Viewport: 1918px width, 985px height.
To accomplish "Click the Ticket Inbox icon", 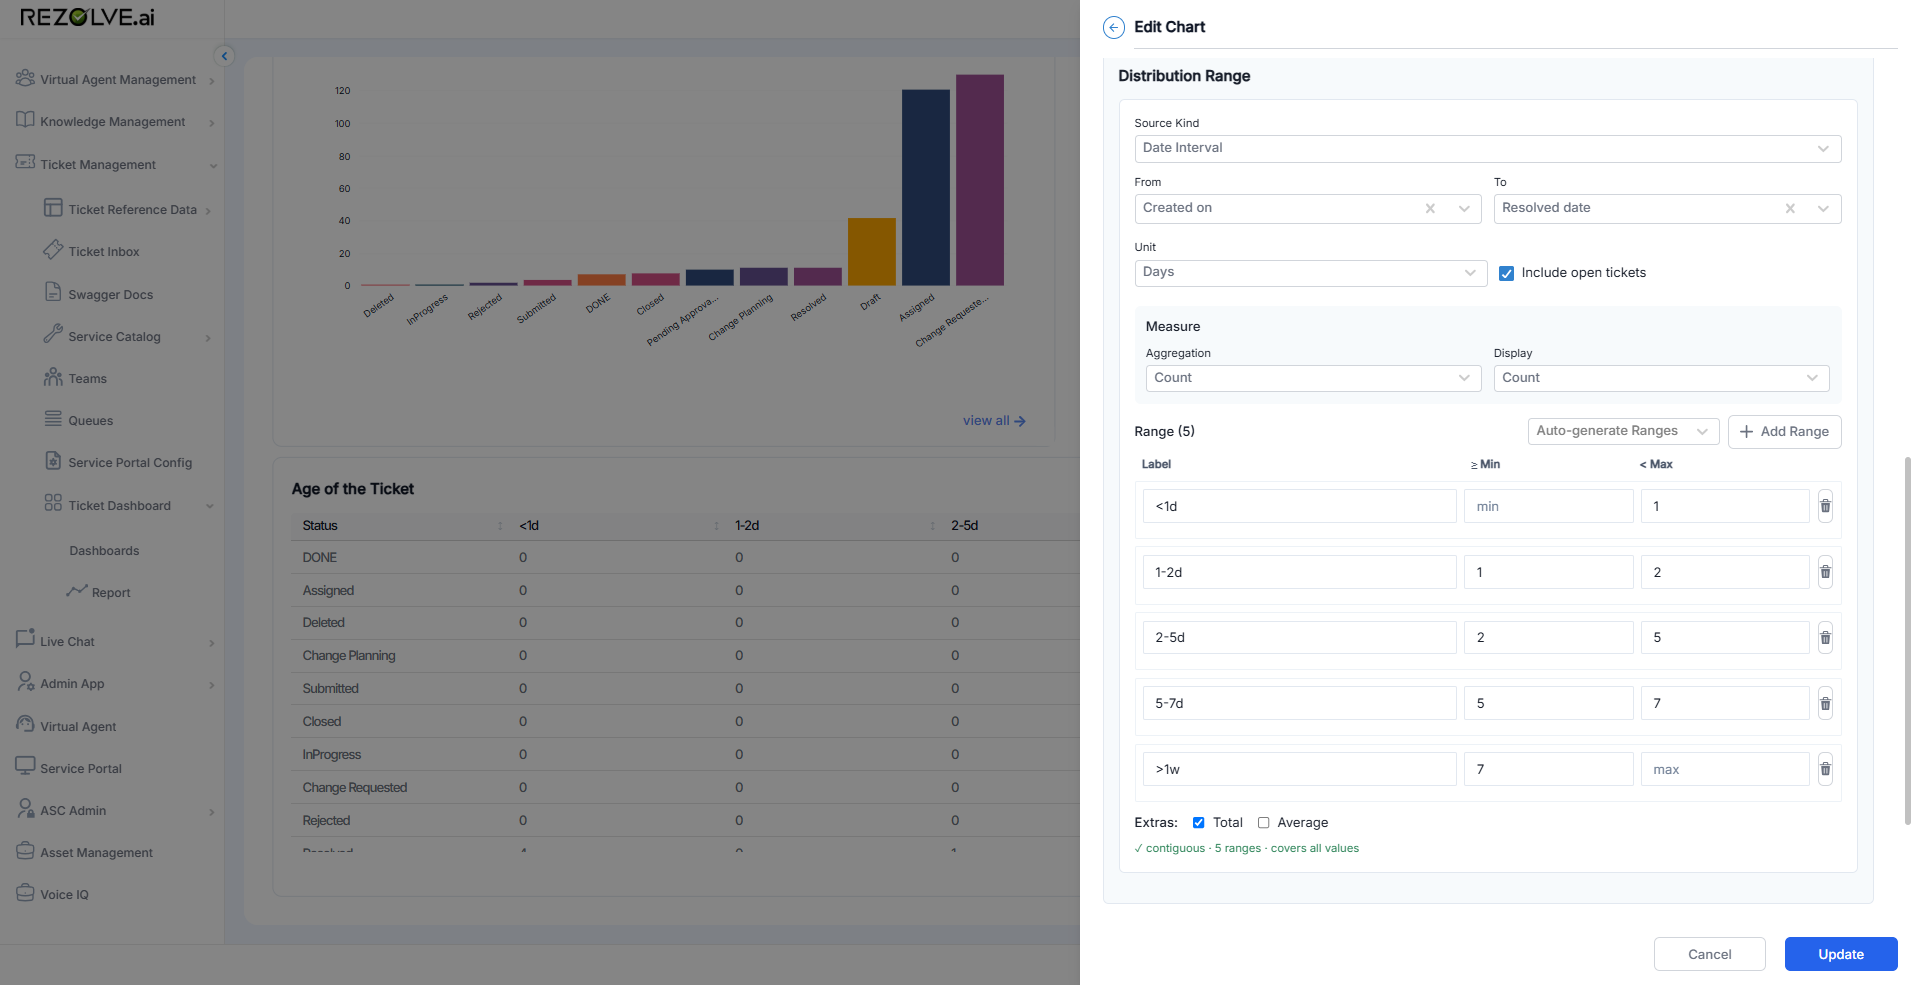I will [x=53, y=250].
